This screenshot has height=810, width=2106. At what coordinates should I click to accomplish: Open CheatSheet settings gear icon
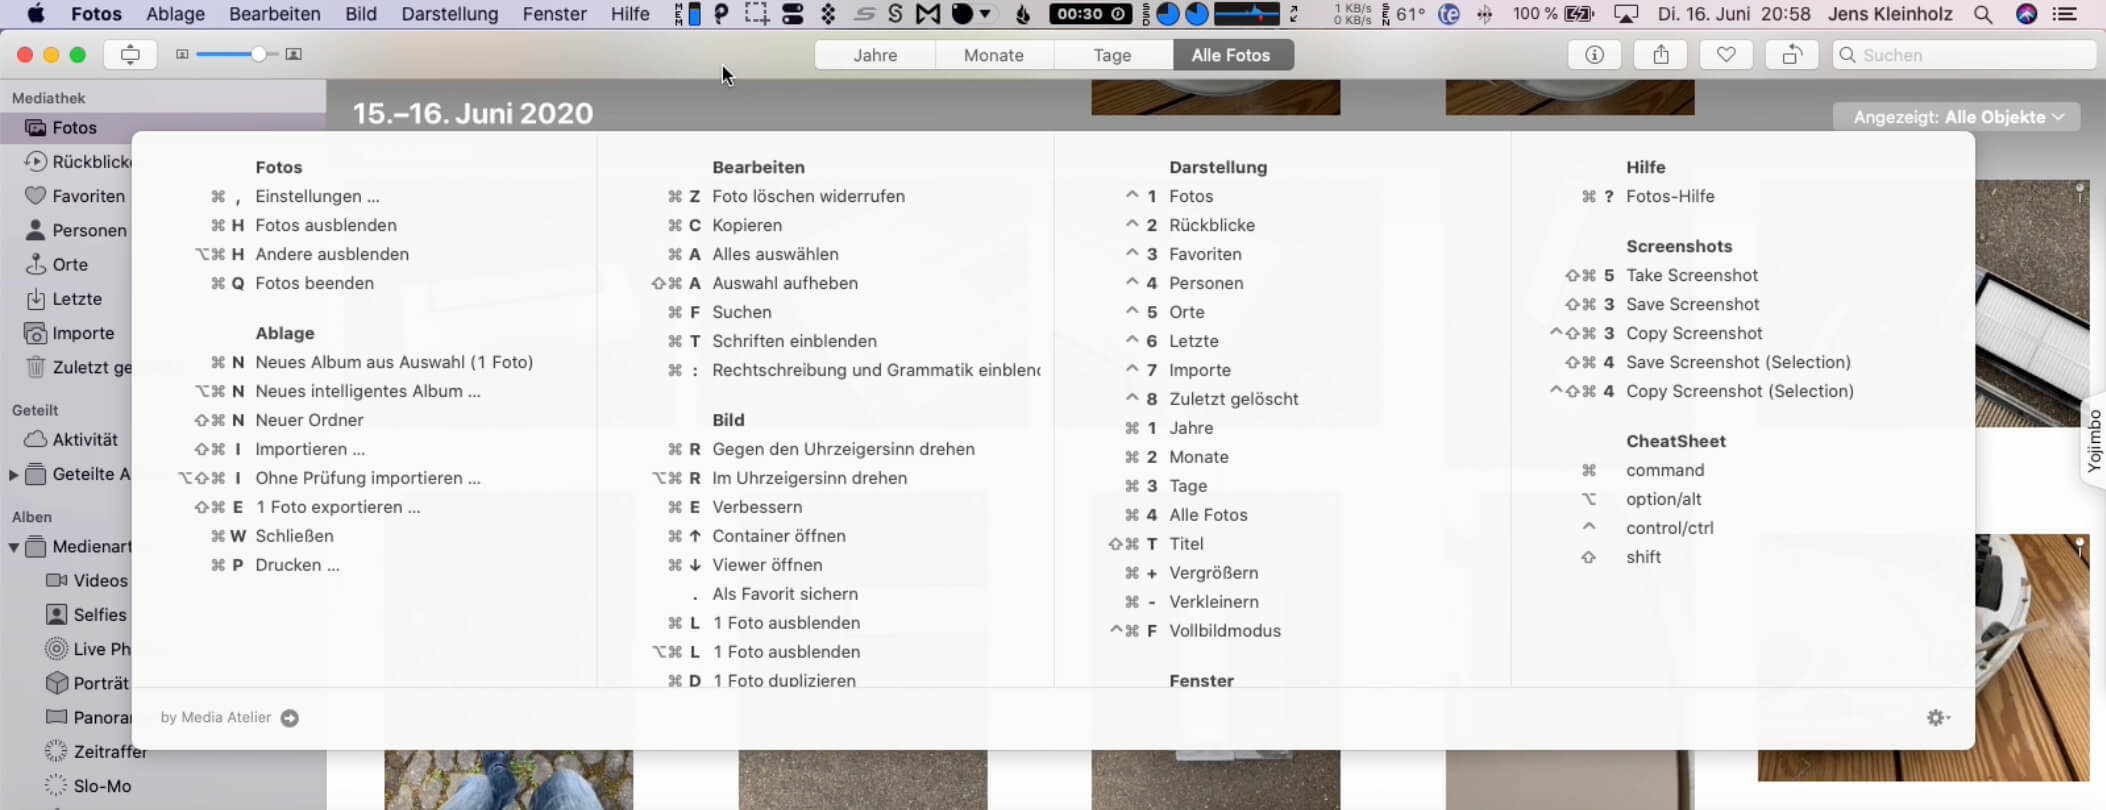(x=1938, y=717)
